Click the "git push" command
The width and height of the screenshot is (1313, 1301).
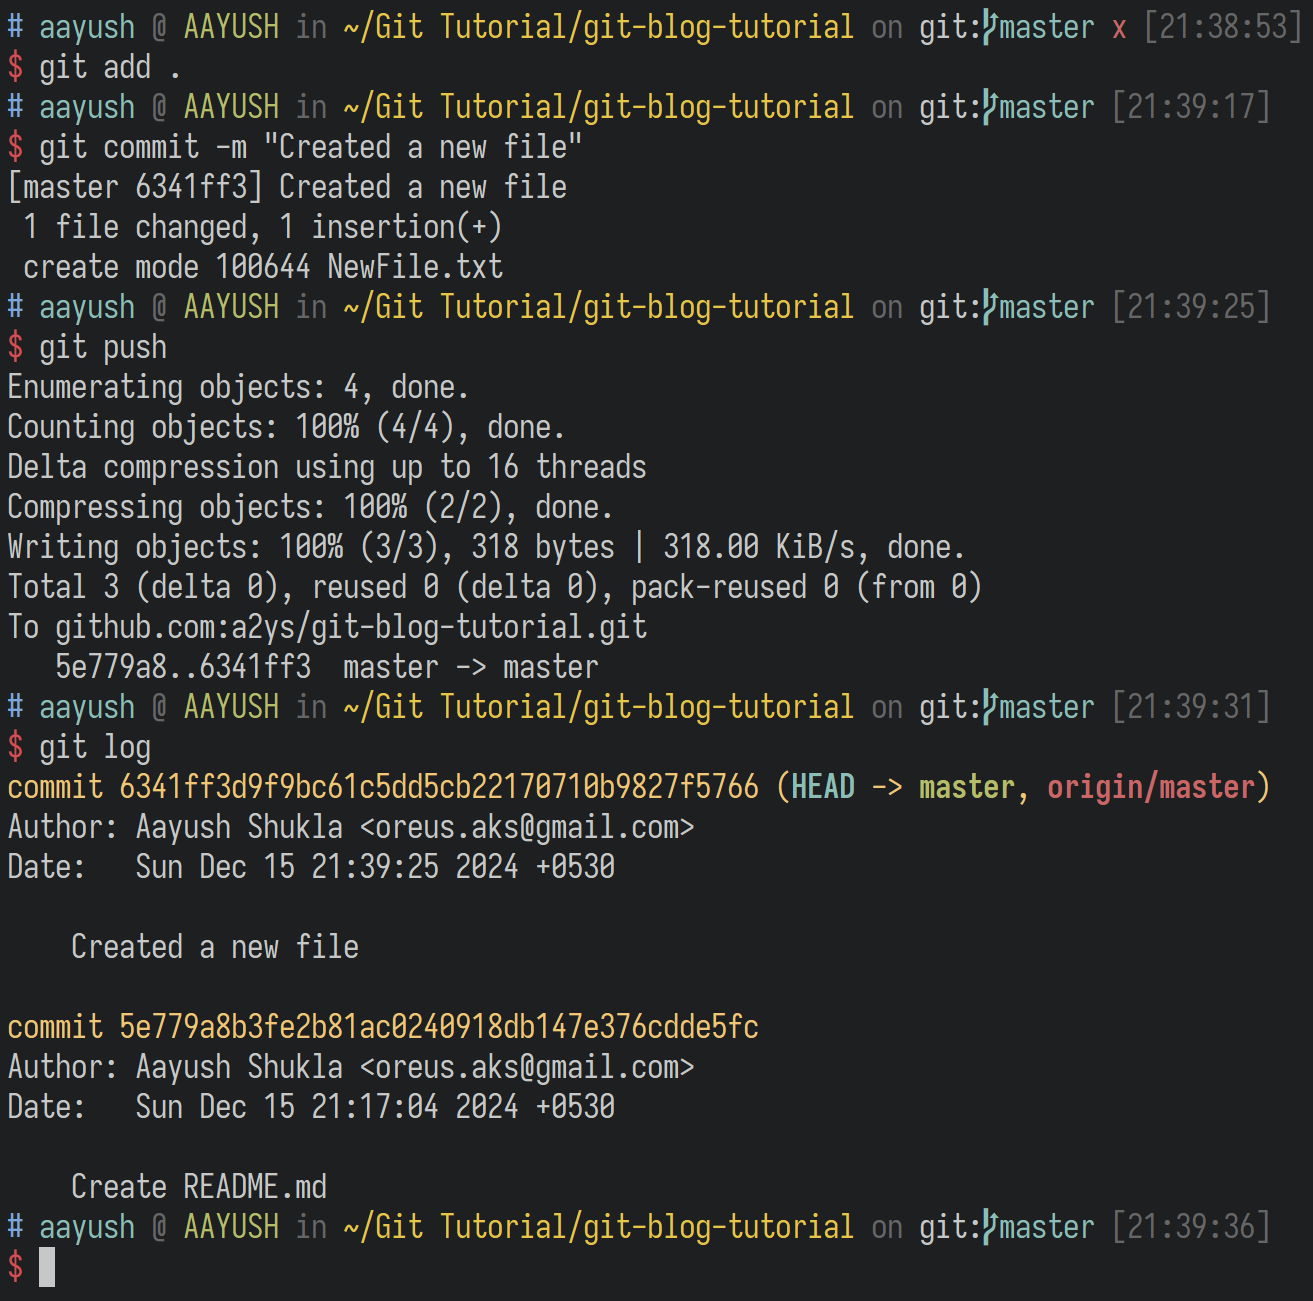click(103, 347)
